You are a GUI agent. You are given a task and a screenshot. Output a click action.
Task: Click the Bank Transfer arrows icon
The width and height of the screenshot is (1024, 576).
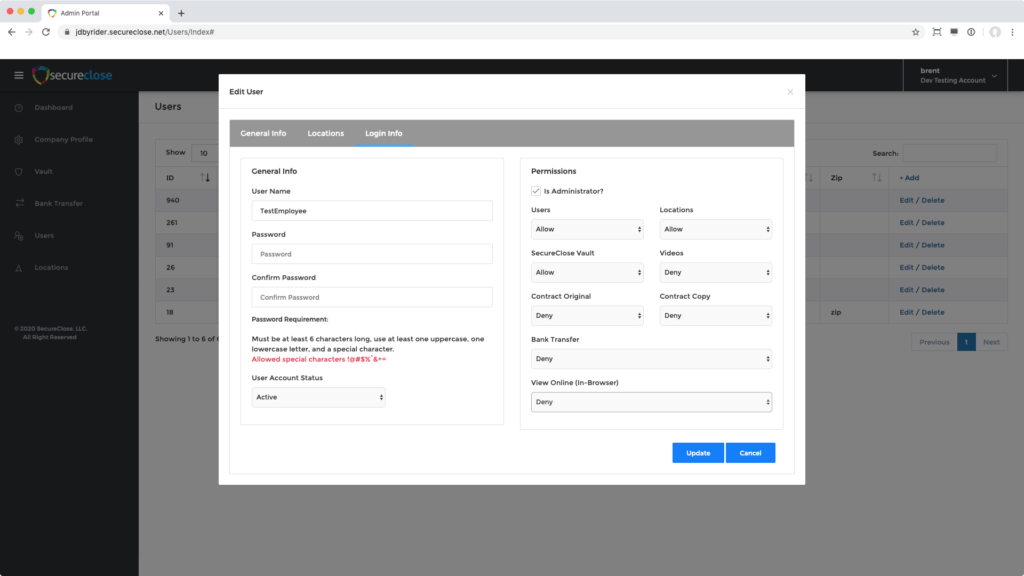[x=19, y=204]
